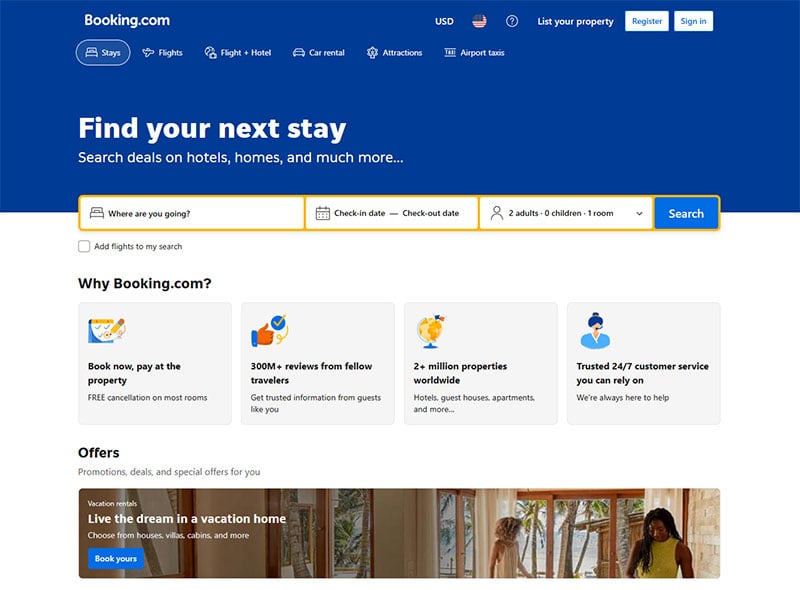
Task: Open the Airport taxis tab
Action: coord(474,53)
